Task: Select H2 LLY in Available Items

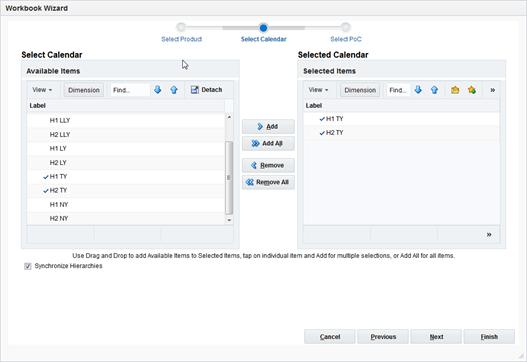Action: tap(126, 134)
